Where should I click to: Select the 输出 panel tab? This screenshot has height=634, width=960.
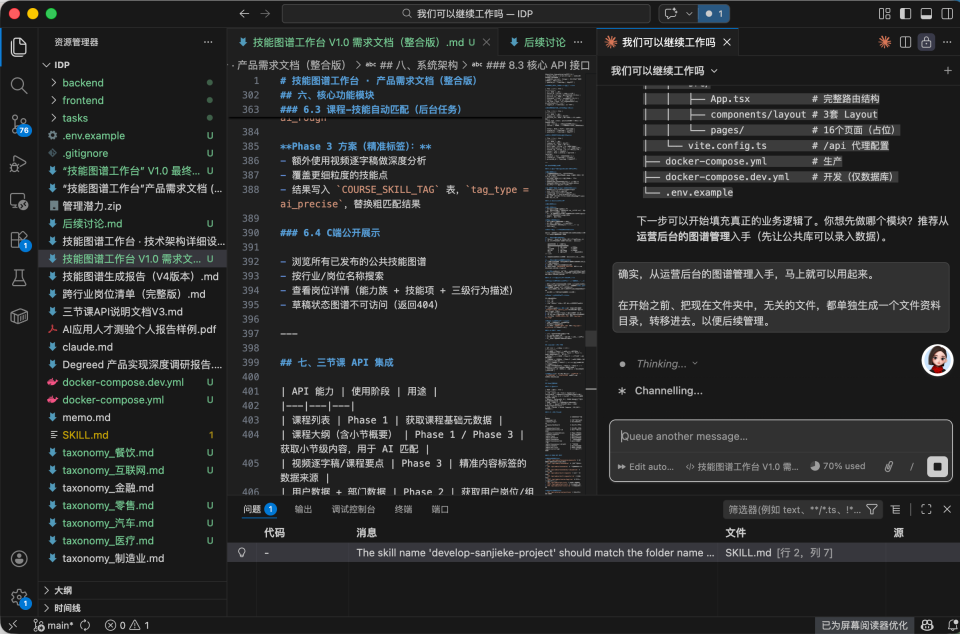point(303,509)
